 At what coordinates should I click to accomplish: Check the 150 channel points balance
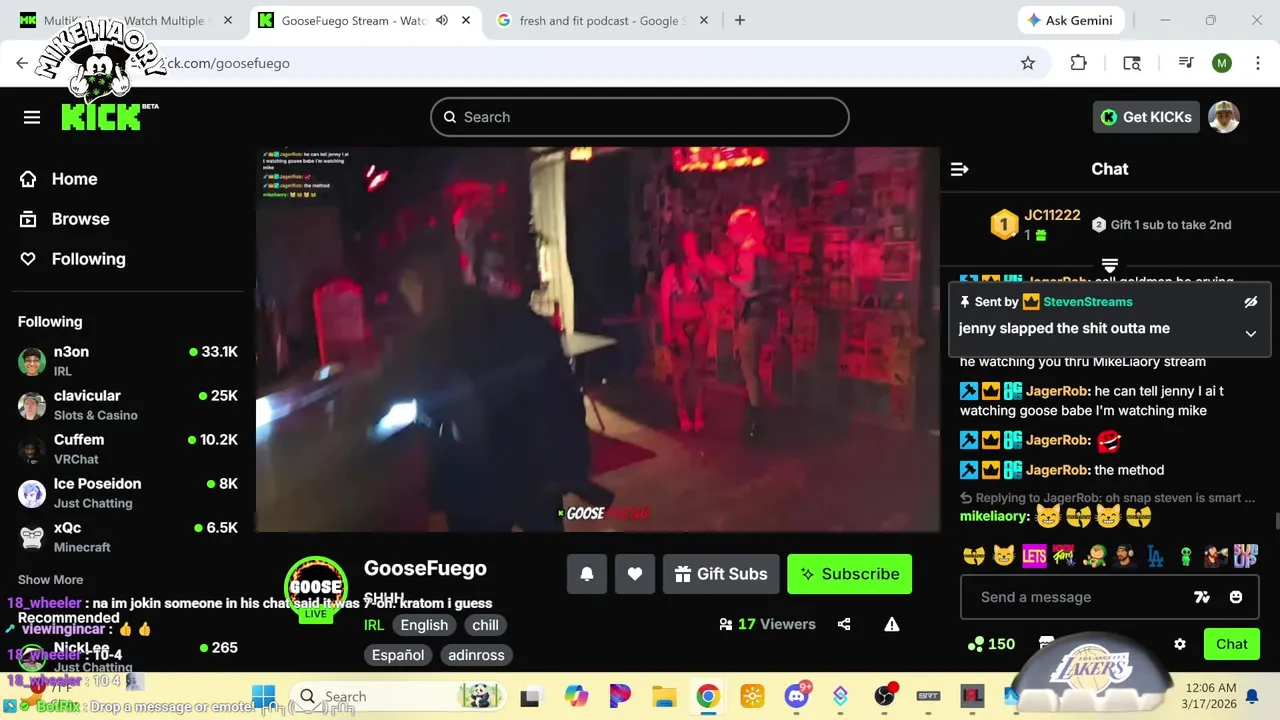991,644
